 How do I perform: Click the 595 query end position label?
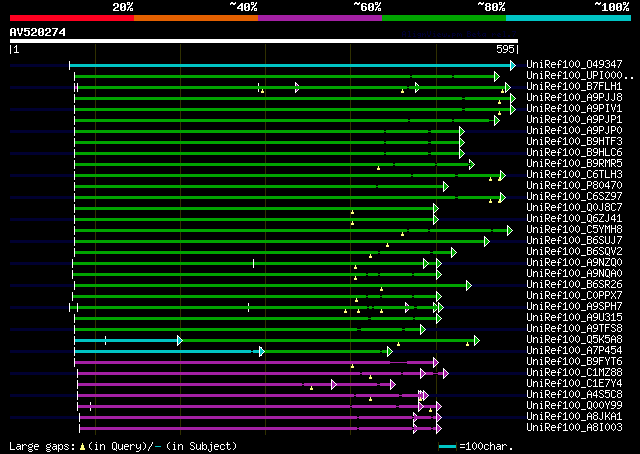click(x=505, y=49)
